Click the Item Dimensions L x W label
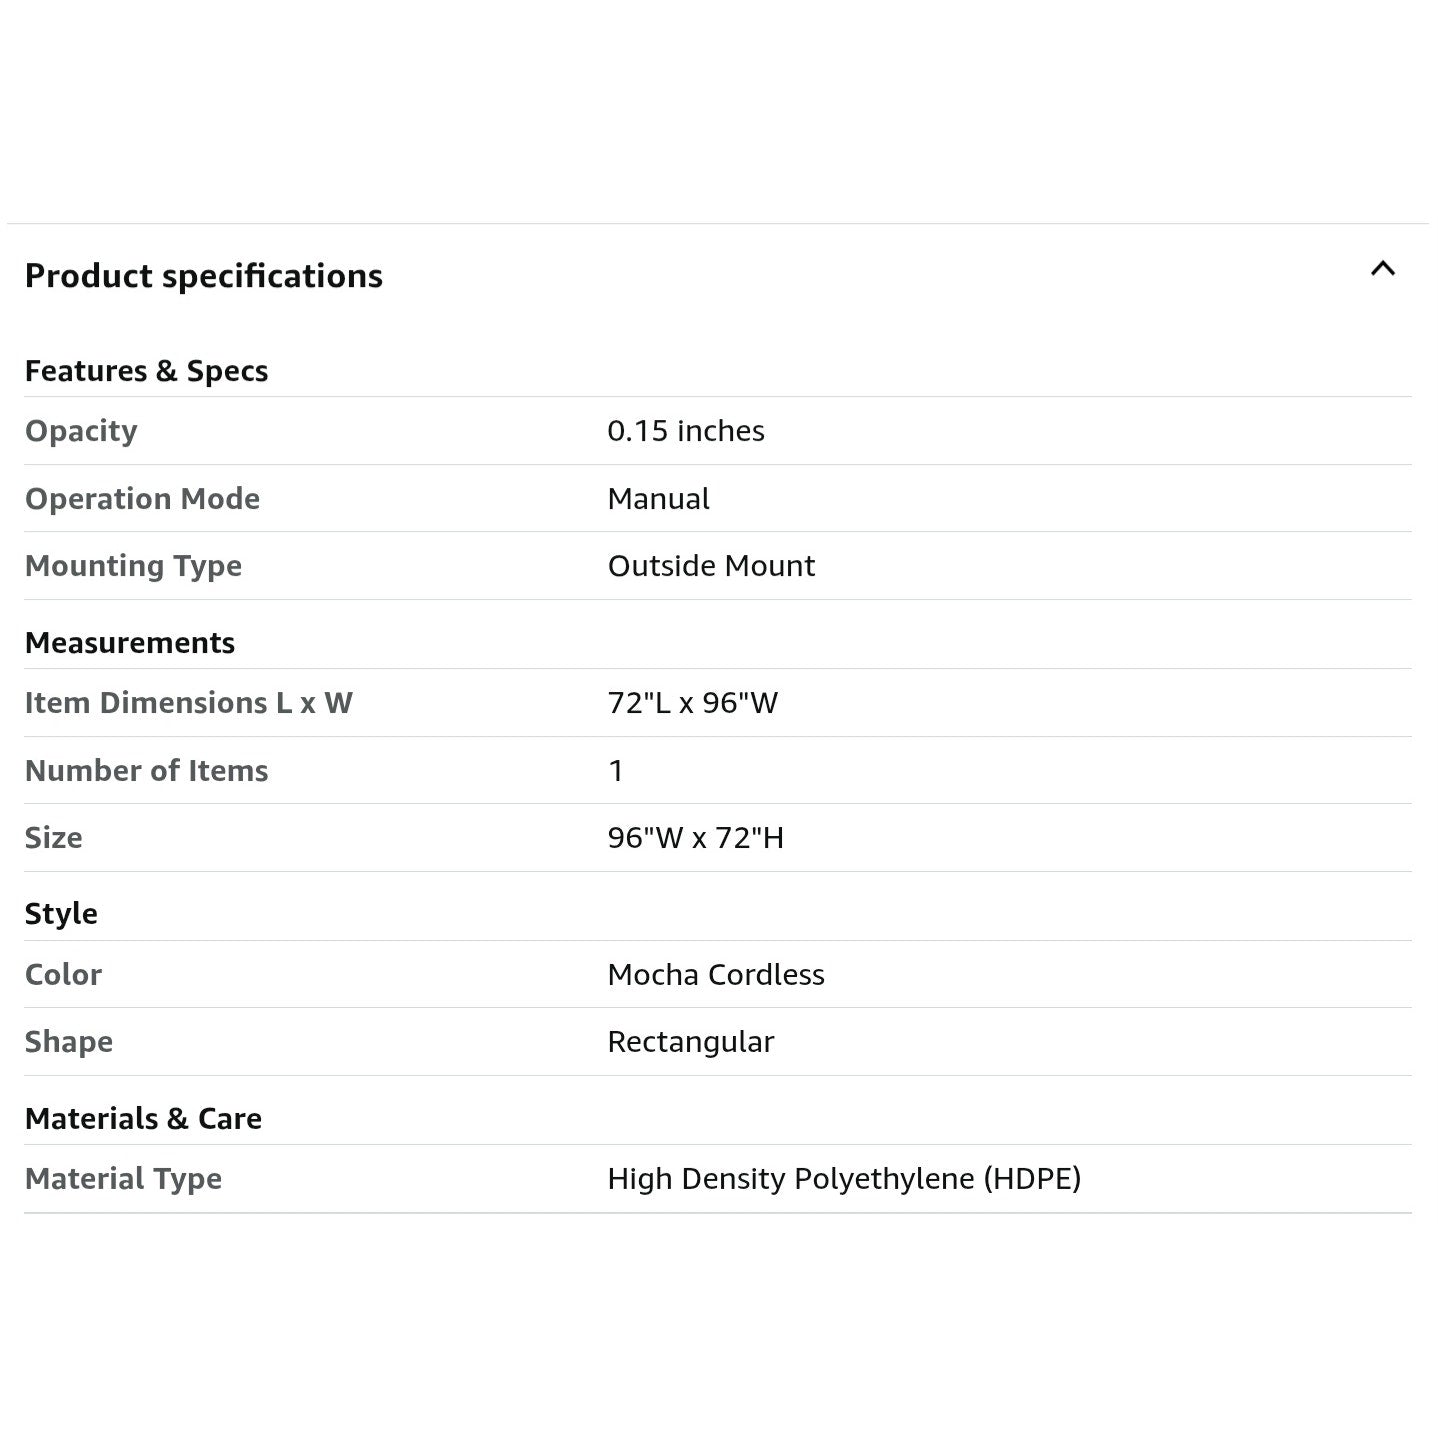The image size is (1438, 1438). tap(189, 703)
